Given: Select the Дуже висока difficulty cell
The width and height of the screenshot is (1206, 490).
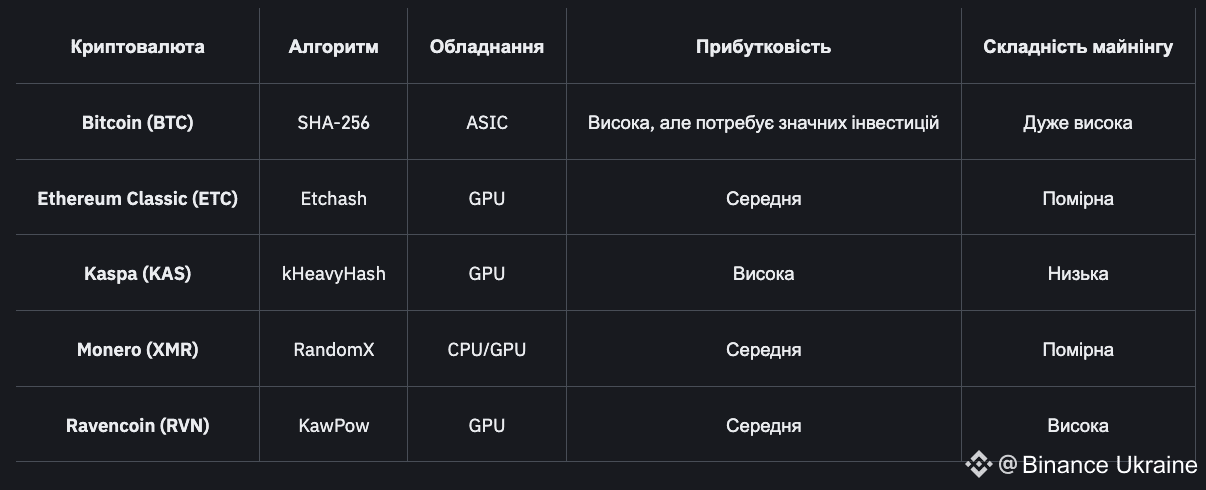Looking at the screenshot, I should point(1078,123).
